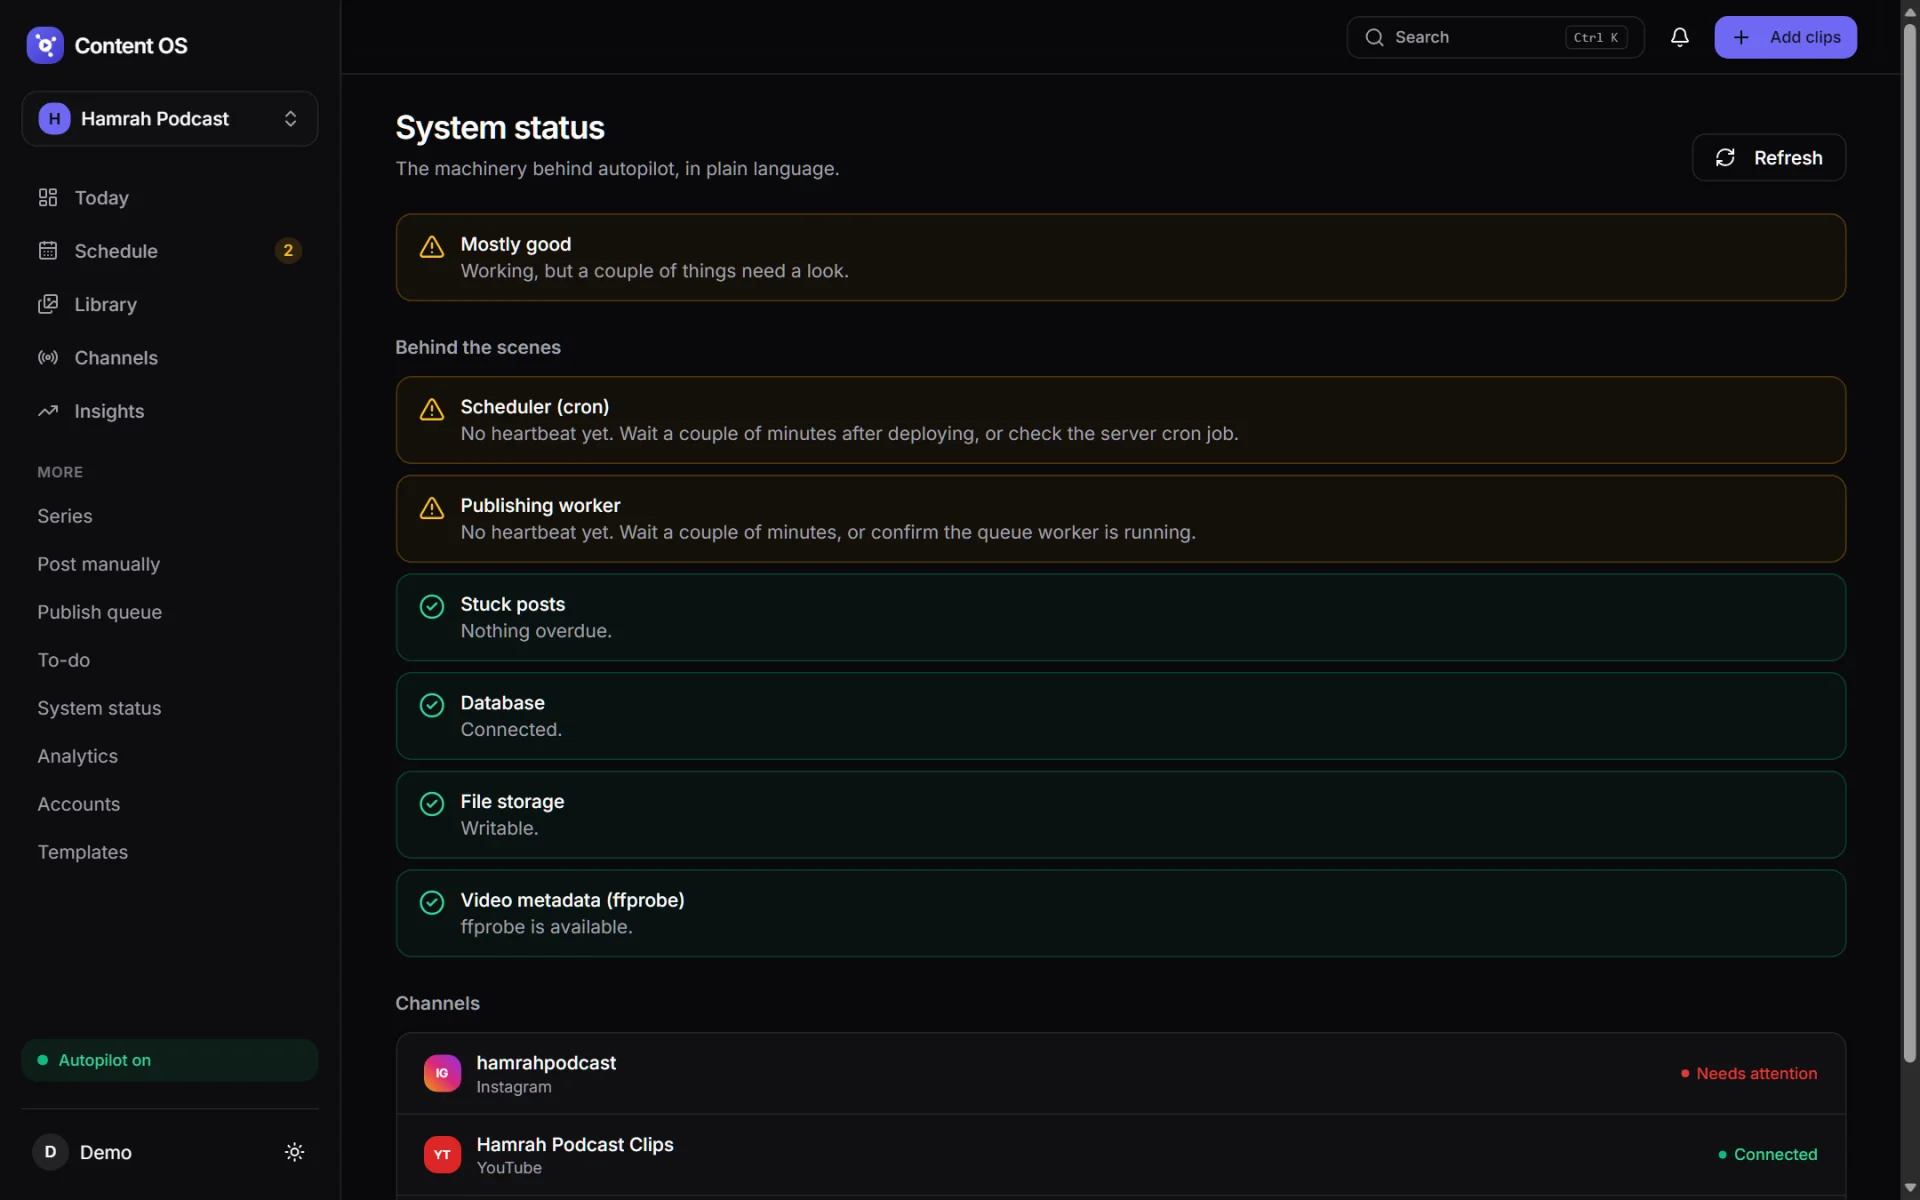Open Analytics page
Viewport: 1920px width, 1200px height.
(78, 756)
